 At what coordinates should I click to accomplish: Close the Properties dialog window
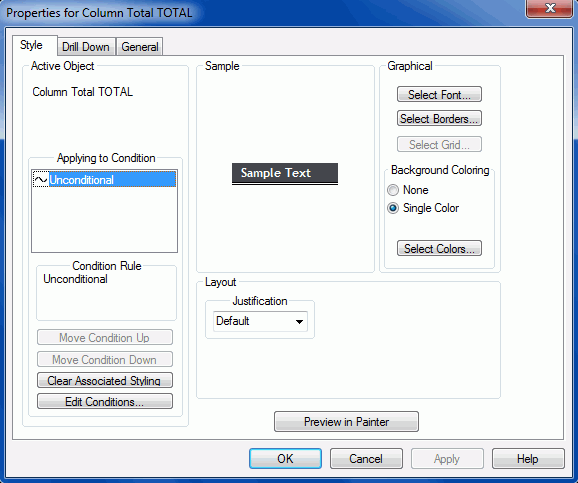[x=549, y=8]
